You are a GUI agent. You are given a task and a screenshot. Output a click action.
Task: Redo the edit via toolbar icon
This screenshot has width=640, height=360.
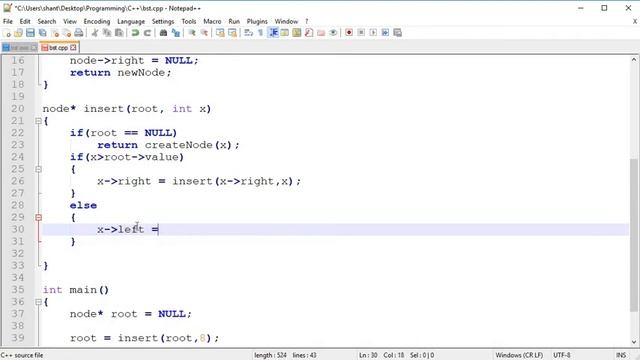click(x=147, y=33)
